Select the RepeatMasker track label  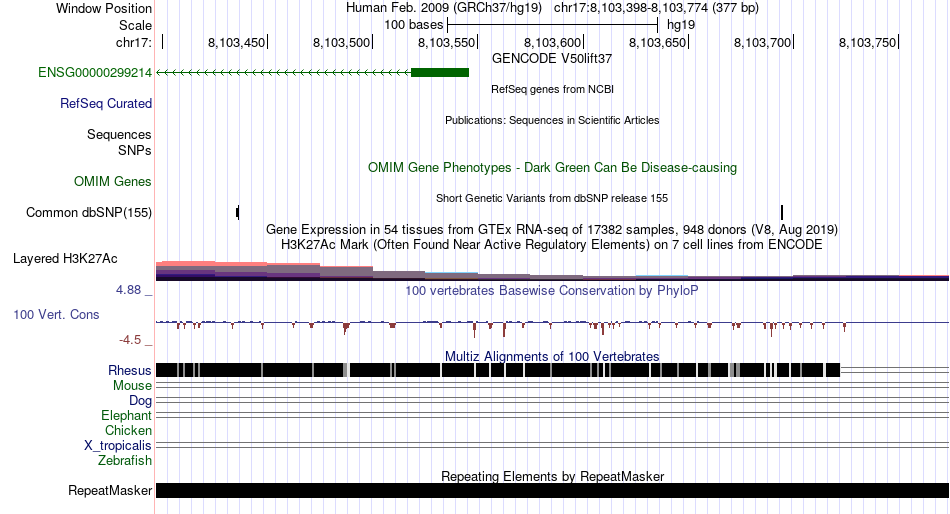tap(110, 490)
